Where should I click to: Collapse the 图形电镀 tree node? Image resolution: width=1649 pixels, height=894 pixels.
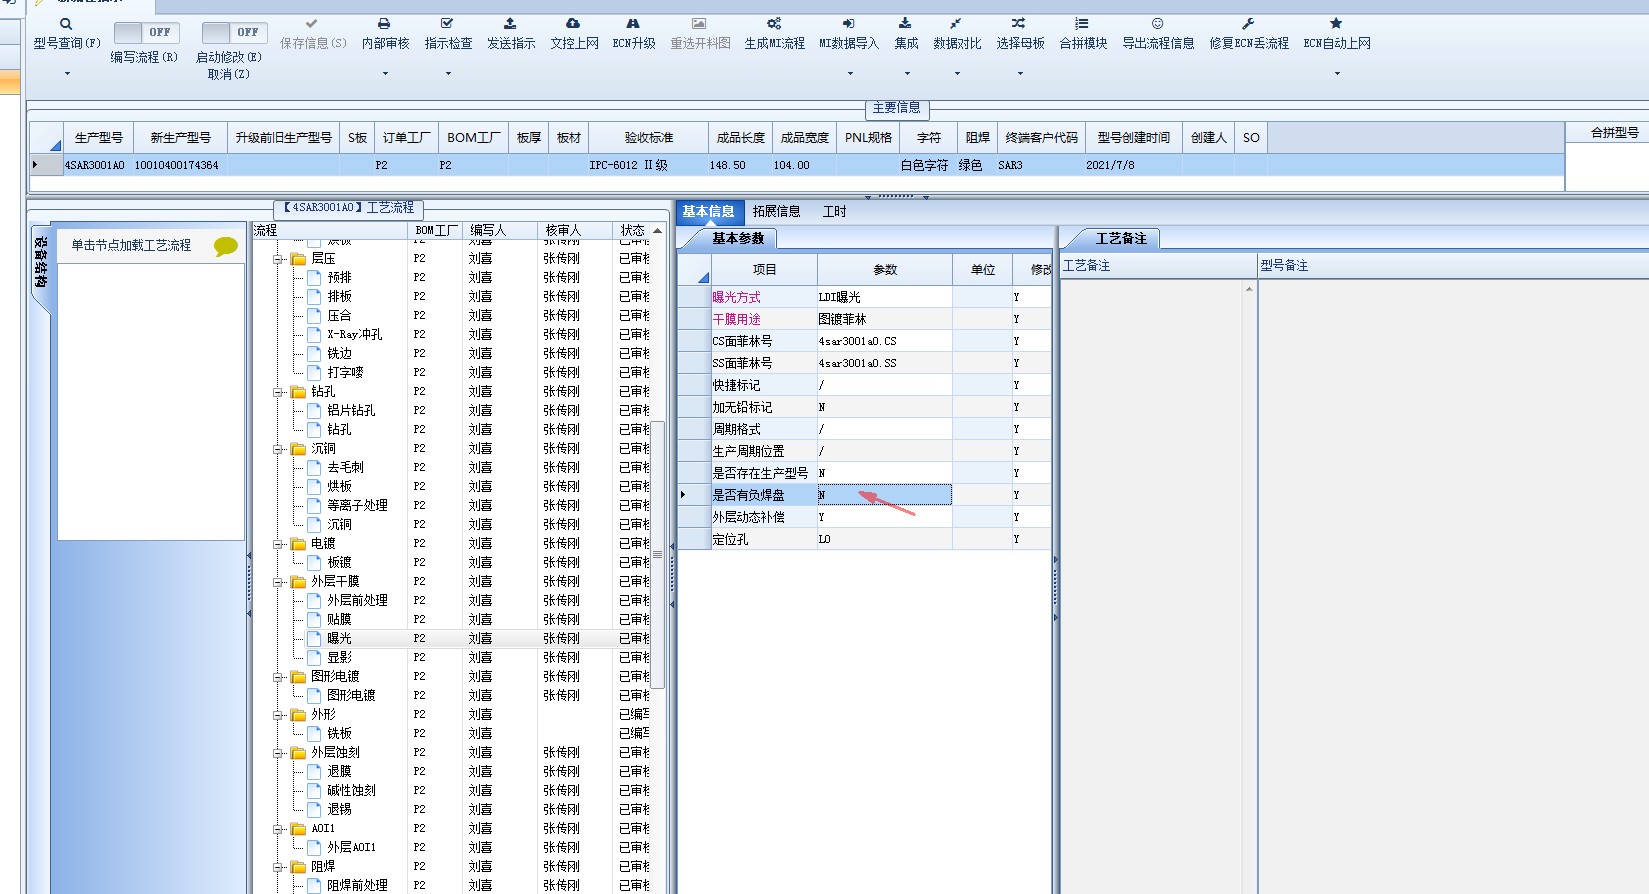click(279, 677)
